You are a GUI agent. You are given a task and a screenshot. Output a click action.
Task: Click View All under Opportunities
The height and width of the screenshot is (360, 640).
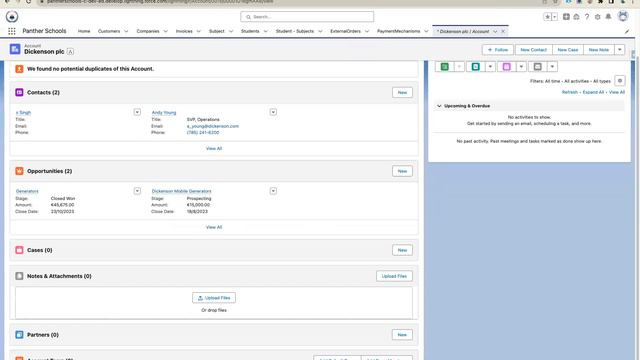pyautogui.click(x=214, y=227)
